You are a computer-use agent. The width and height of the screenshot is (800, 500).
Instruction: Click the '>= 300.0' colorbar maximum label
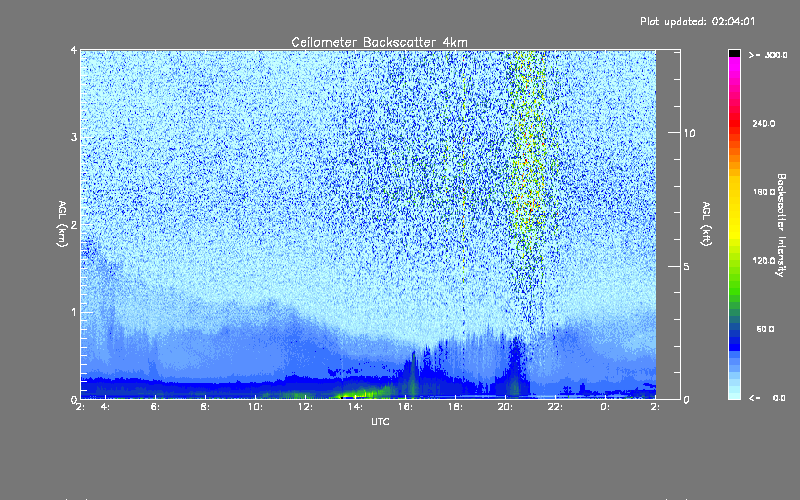point(768,55)
